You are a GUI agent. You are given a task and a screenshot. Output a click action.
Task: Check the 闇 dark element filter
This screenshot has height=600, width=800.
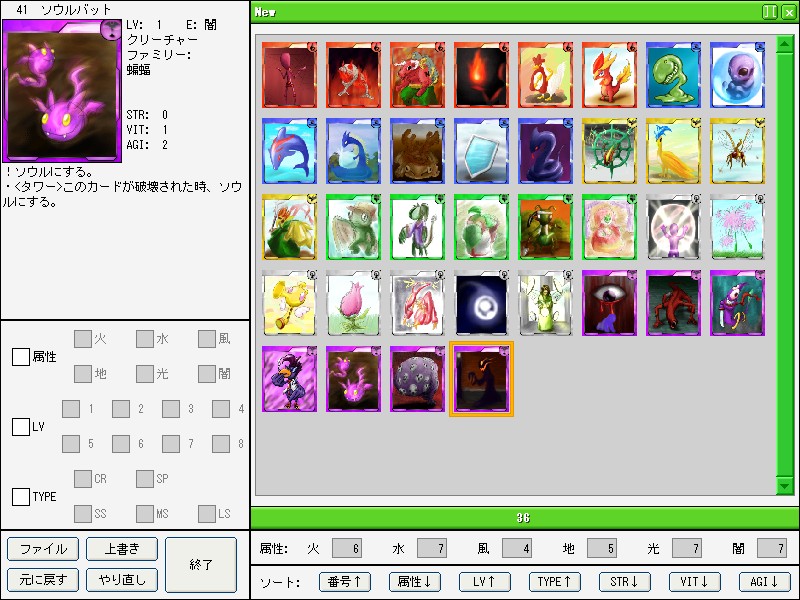coord(207,374)
